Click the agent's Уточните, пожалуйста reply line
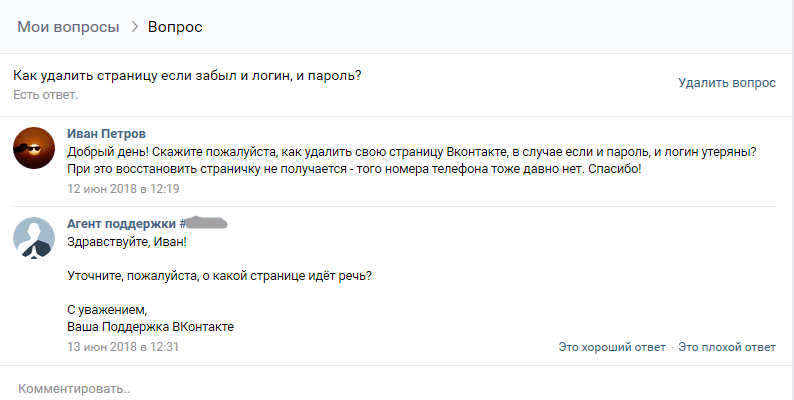794x400 pixels. 219,276
